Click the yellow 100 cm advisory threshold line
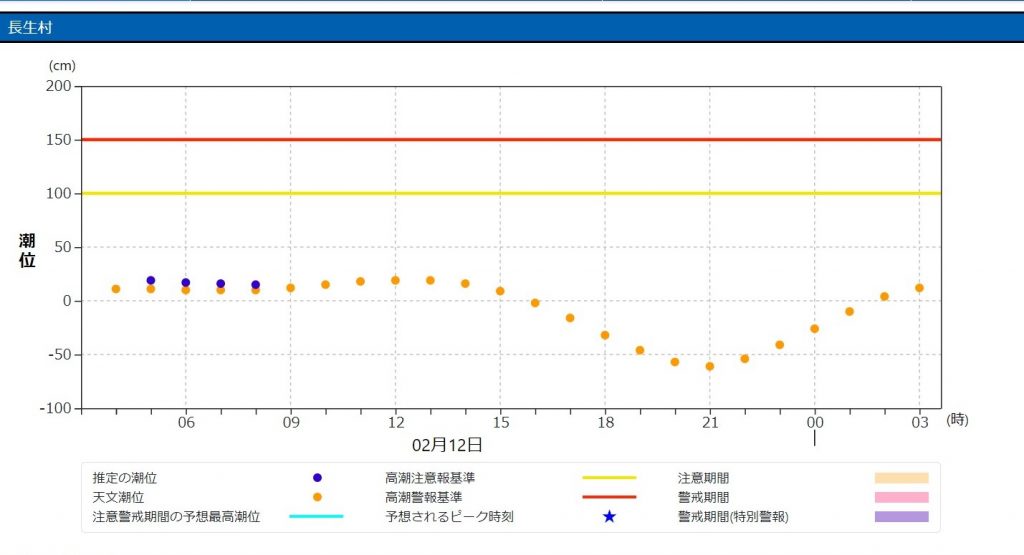 (511, 193)
